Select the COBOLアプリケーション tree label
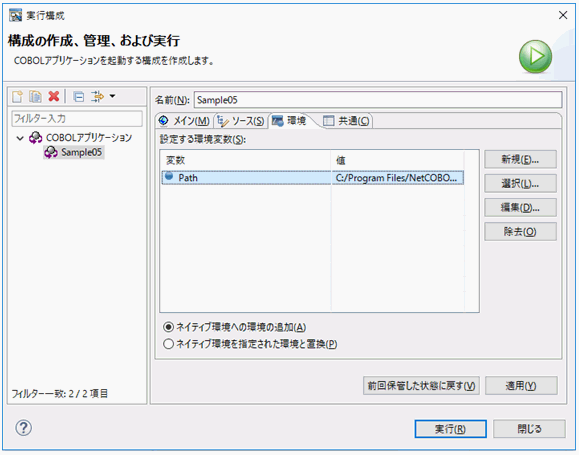Image resolution: width=579 pixels, height=455 pixels. coord(89,138)
